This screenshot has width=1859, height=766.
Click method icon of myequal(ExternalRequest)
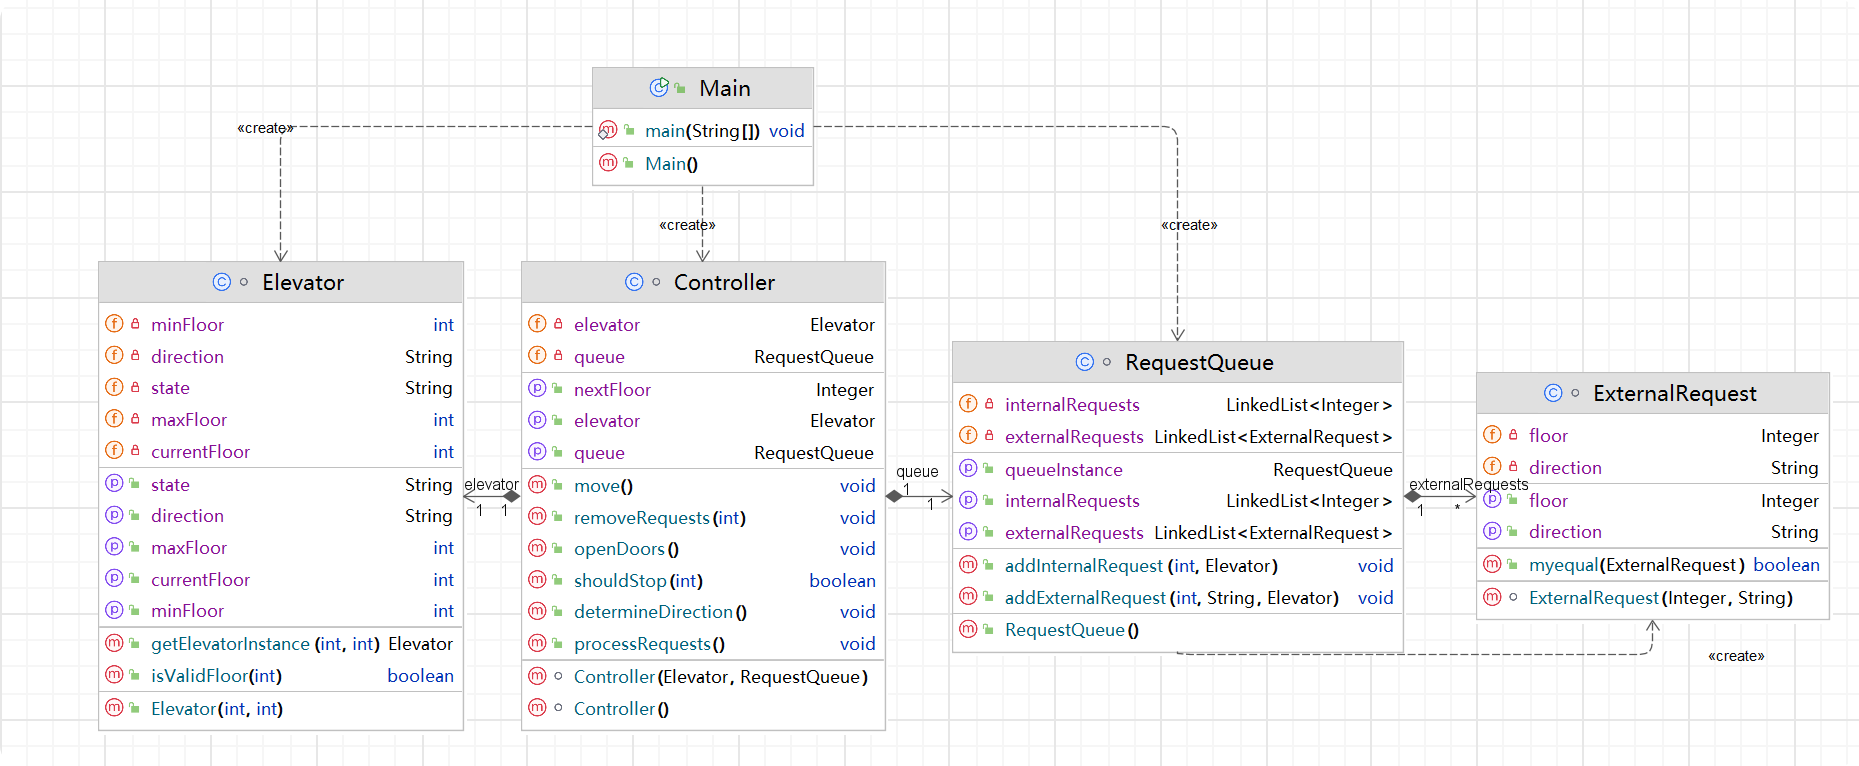point(1492,563)
